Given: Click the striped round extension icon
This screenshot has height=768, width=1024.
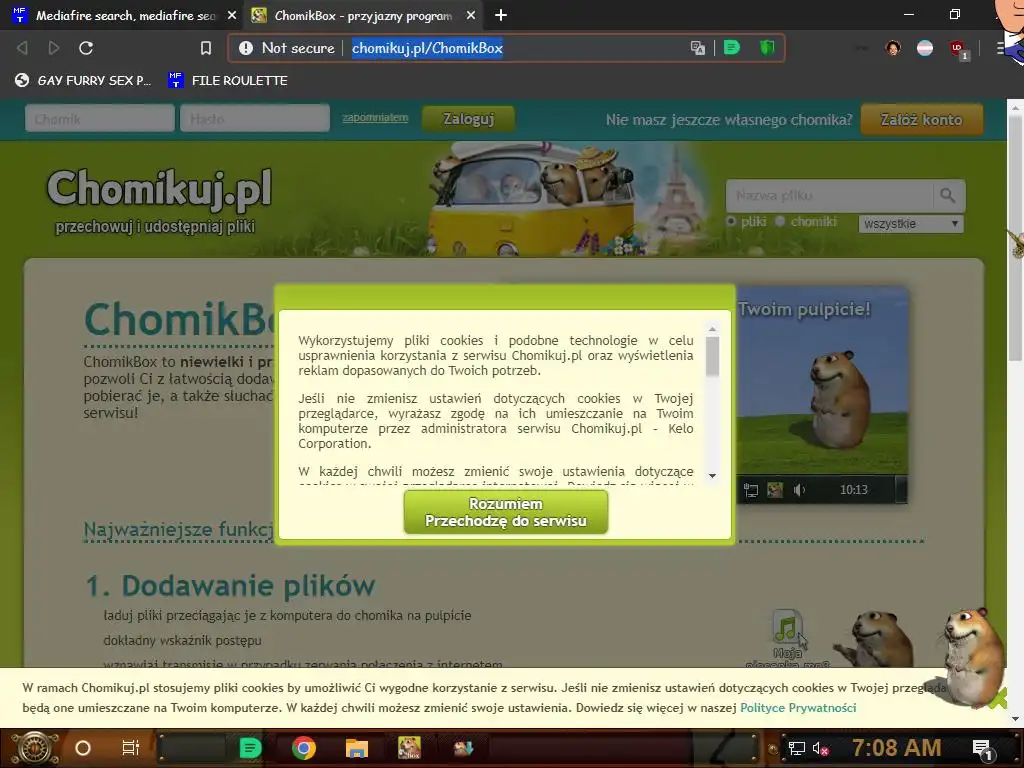Looking at the screenshot, I should (925, 48).
